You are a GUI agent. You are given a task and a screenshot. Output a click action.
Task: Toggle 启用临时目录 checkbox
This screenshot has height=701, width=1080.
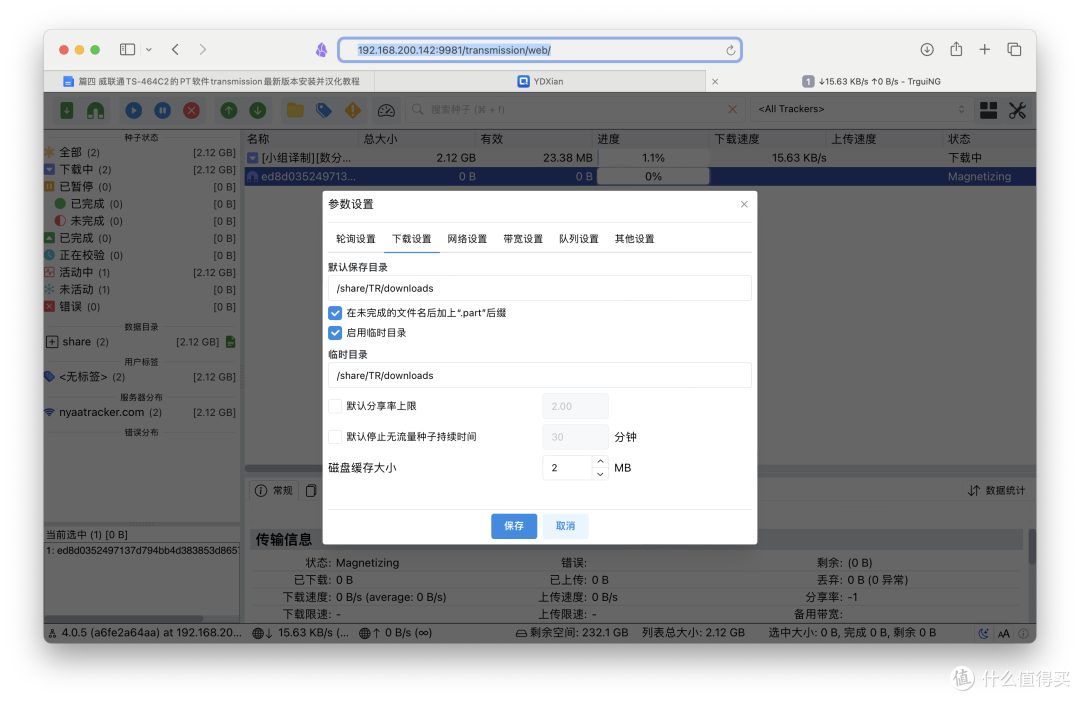click(335, 333)
